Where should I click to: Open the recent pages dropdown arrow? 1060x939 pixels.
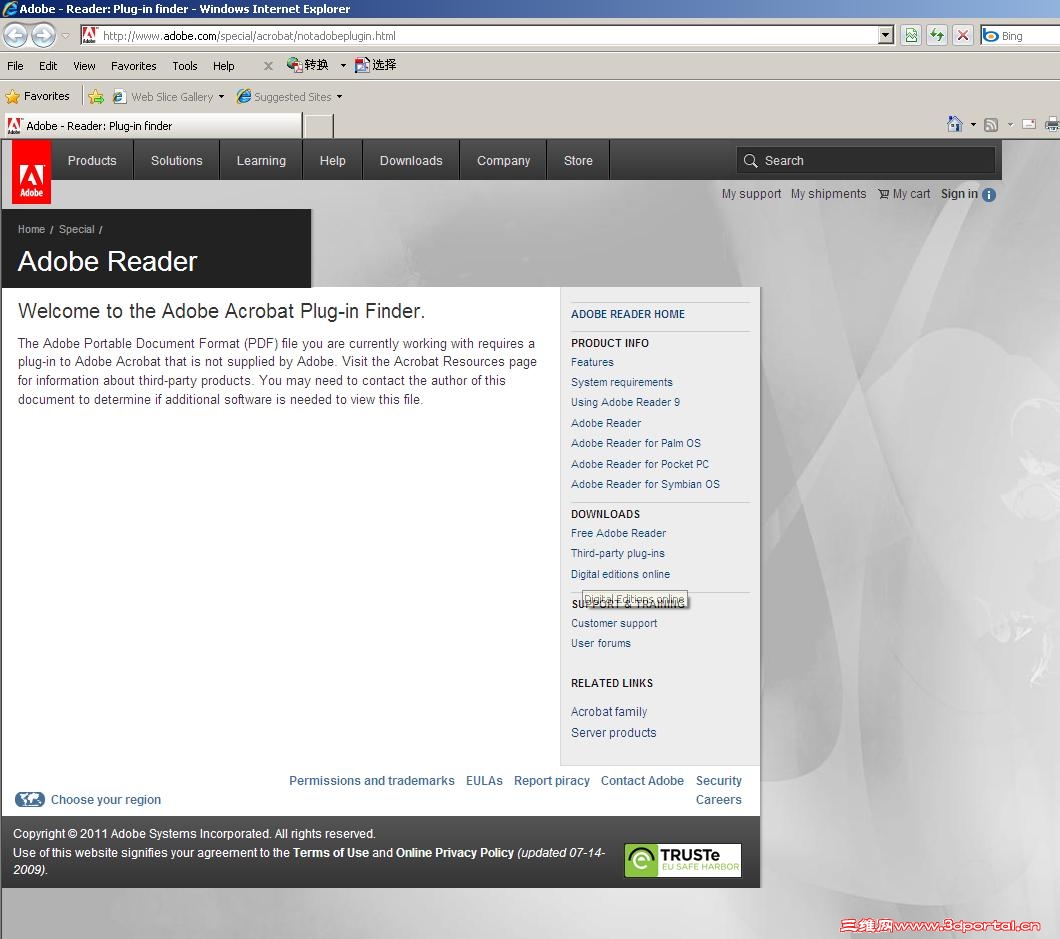click(66, 36)
